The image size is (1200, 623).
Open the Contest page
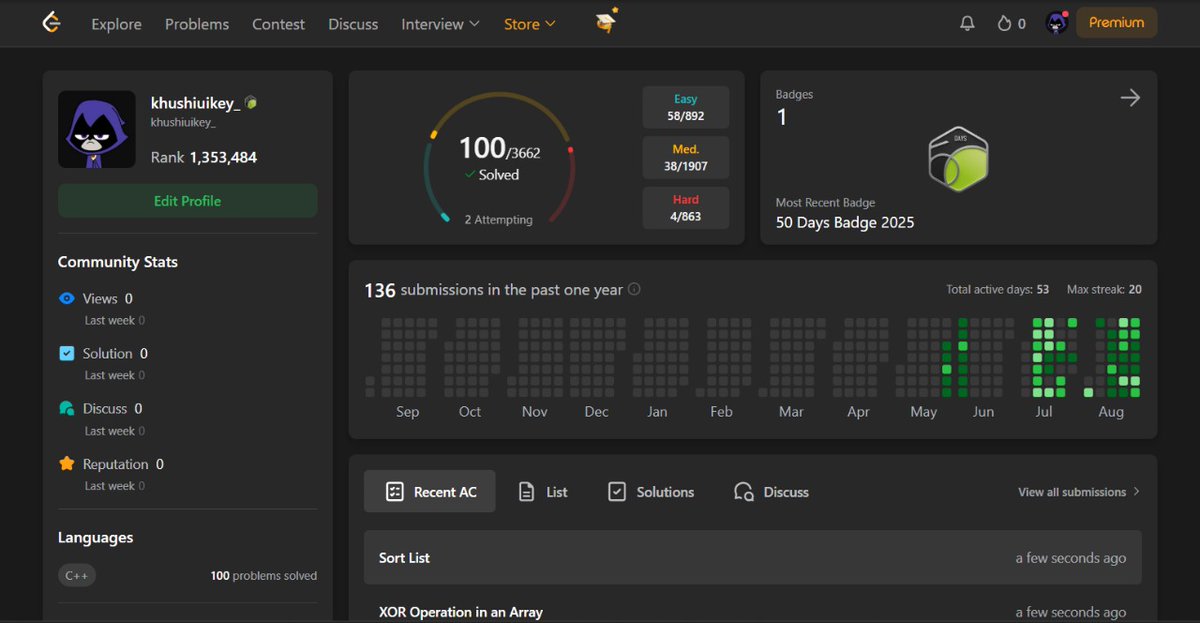tap(279, 24)
